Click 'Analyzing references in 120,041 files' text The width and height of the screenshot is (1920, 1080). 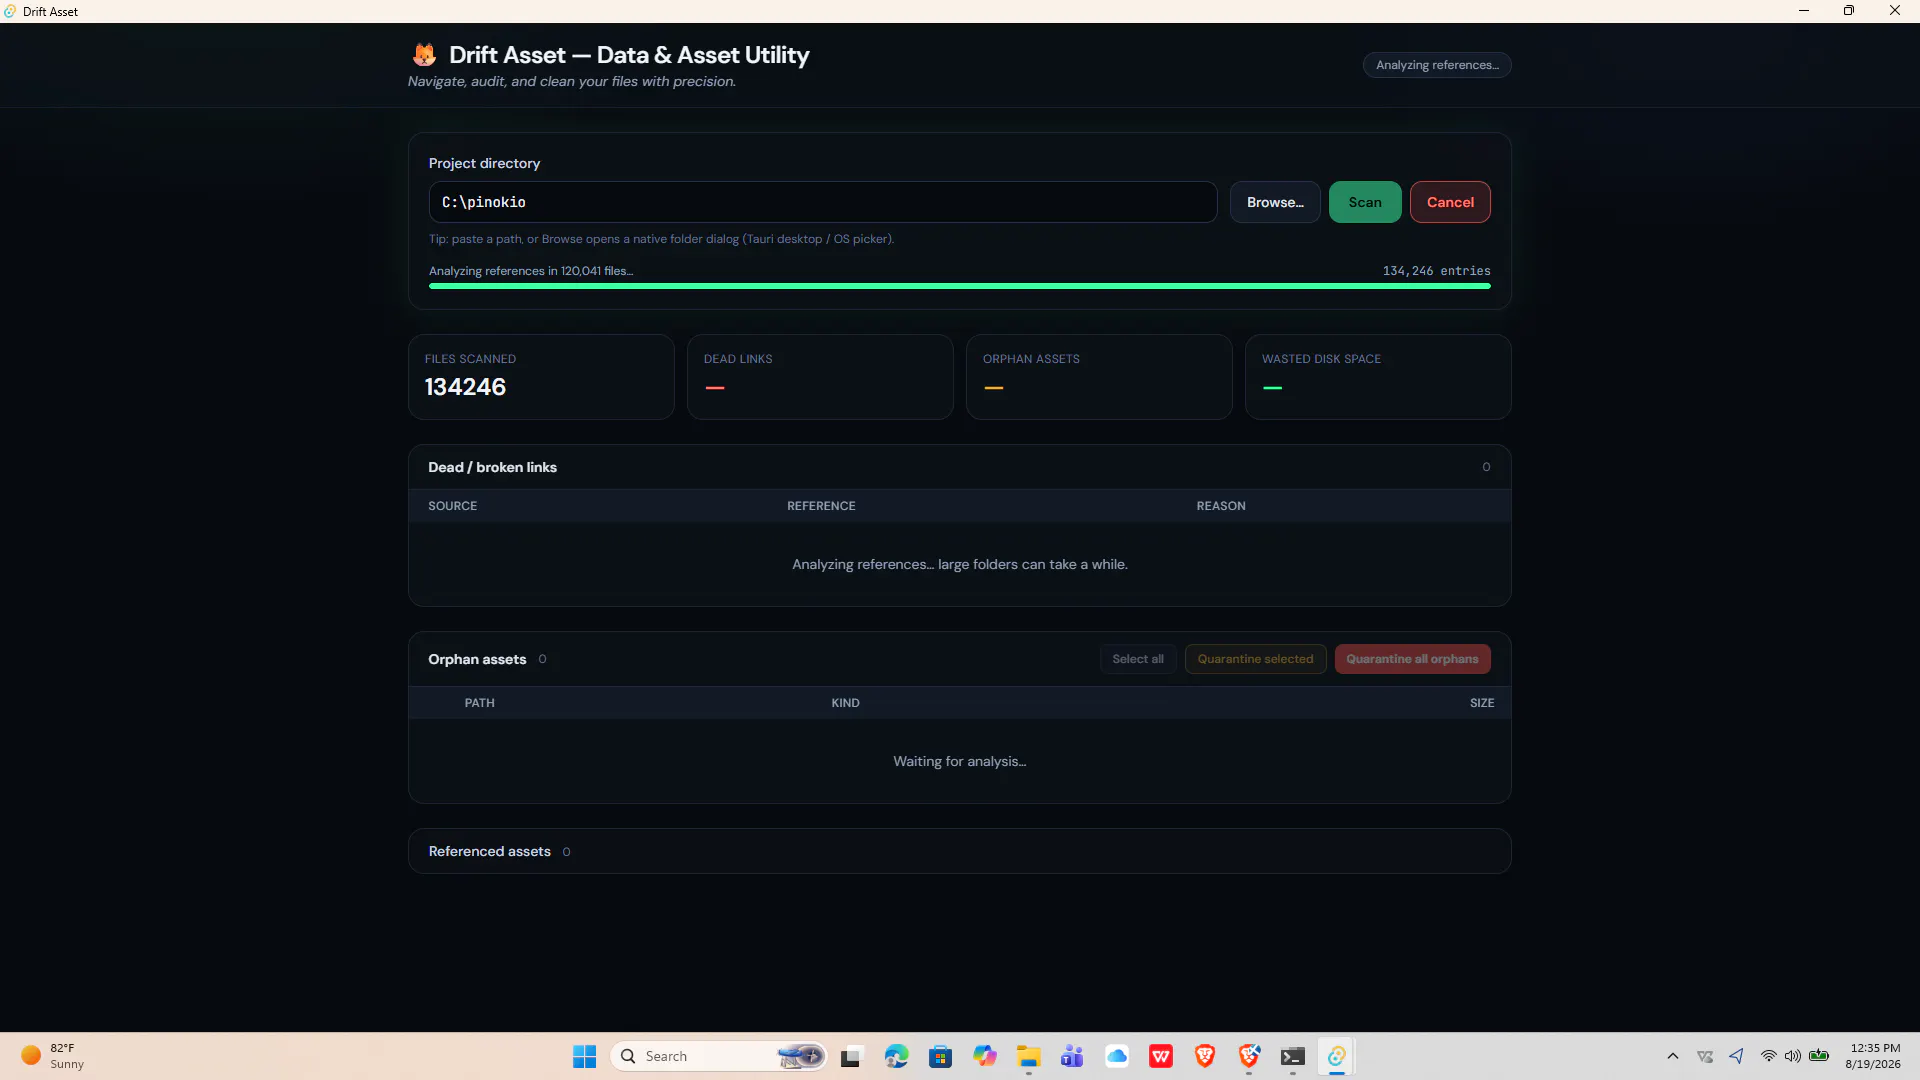(x=531, y=271)
